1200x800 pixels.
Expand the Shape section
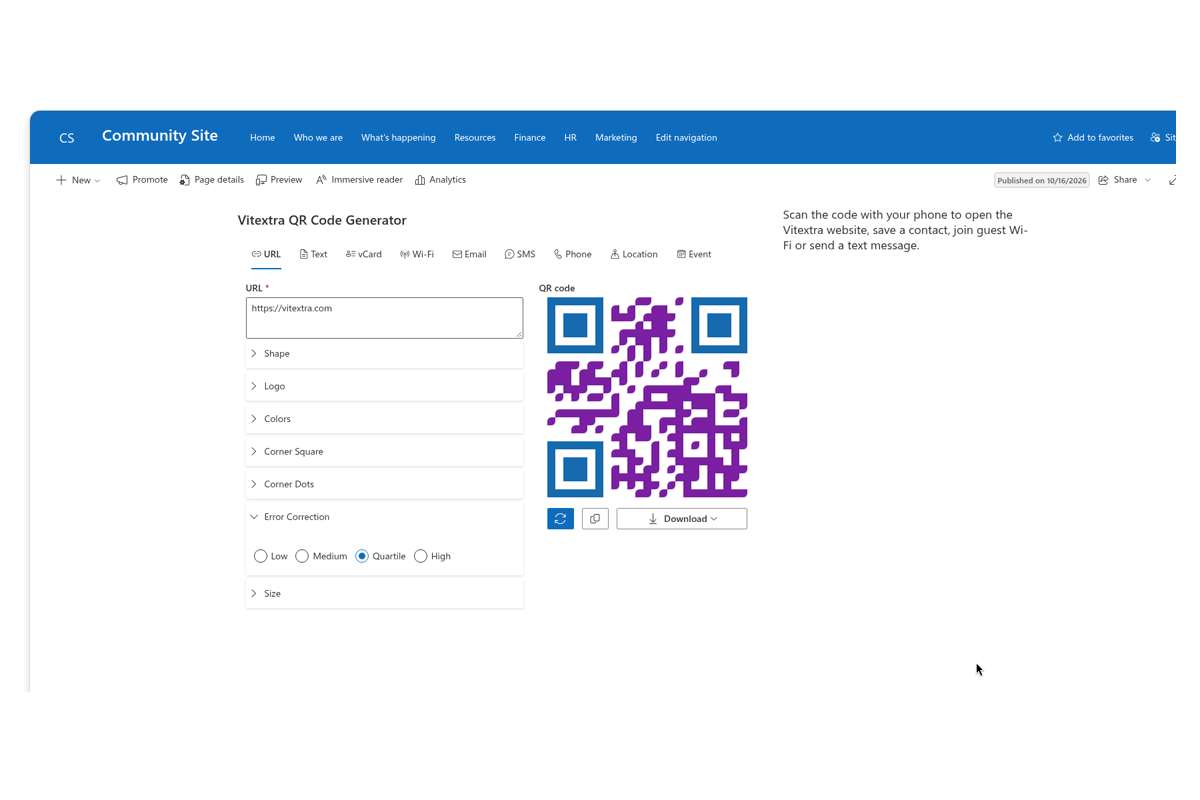(x=384, y=354)
